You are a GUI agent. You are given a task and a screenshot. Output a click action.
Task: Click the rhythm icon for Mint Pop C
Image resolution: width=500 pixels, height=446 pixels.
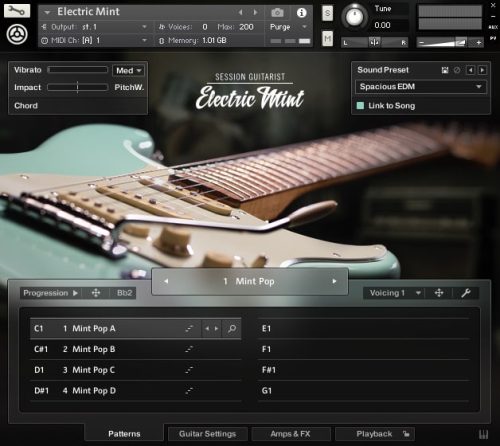tap(189, 370)
